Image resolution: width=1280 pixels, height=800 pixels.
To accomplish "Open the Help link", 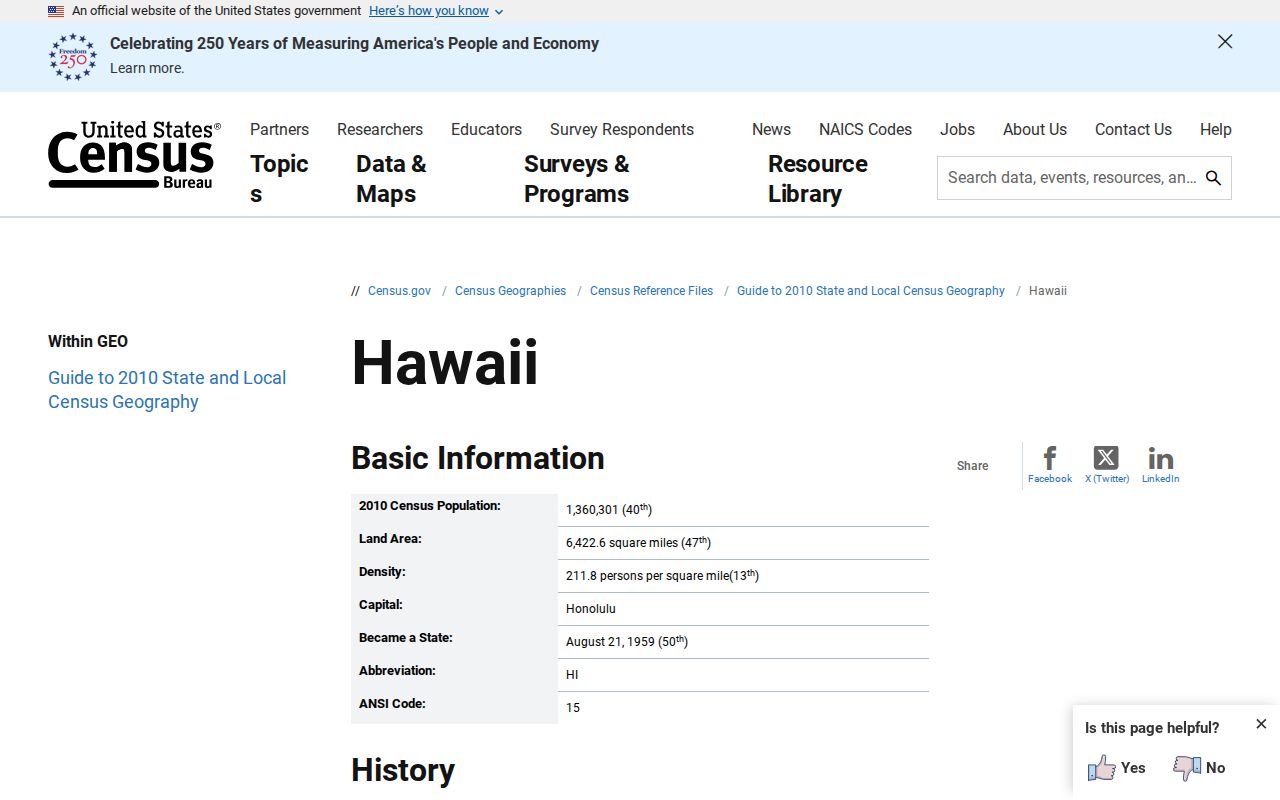I will 1216,129.
